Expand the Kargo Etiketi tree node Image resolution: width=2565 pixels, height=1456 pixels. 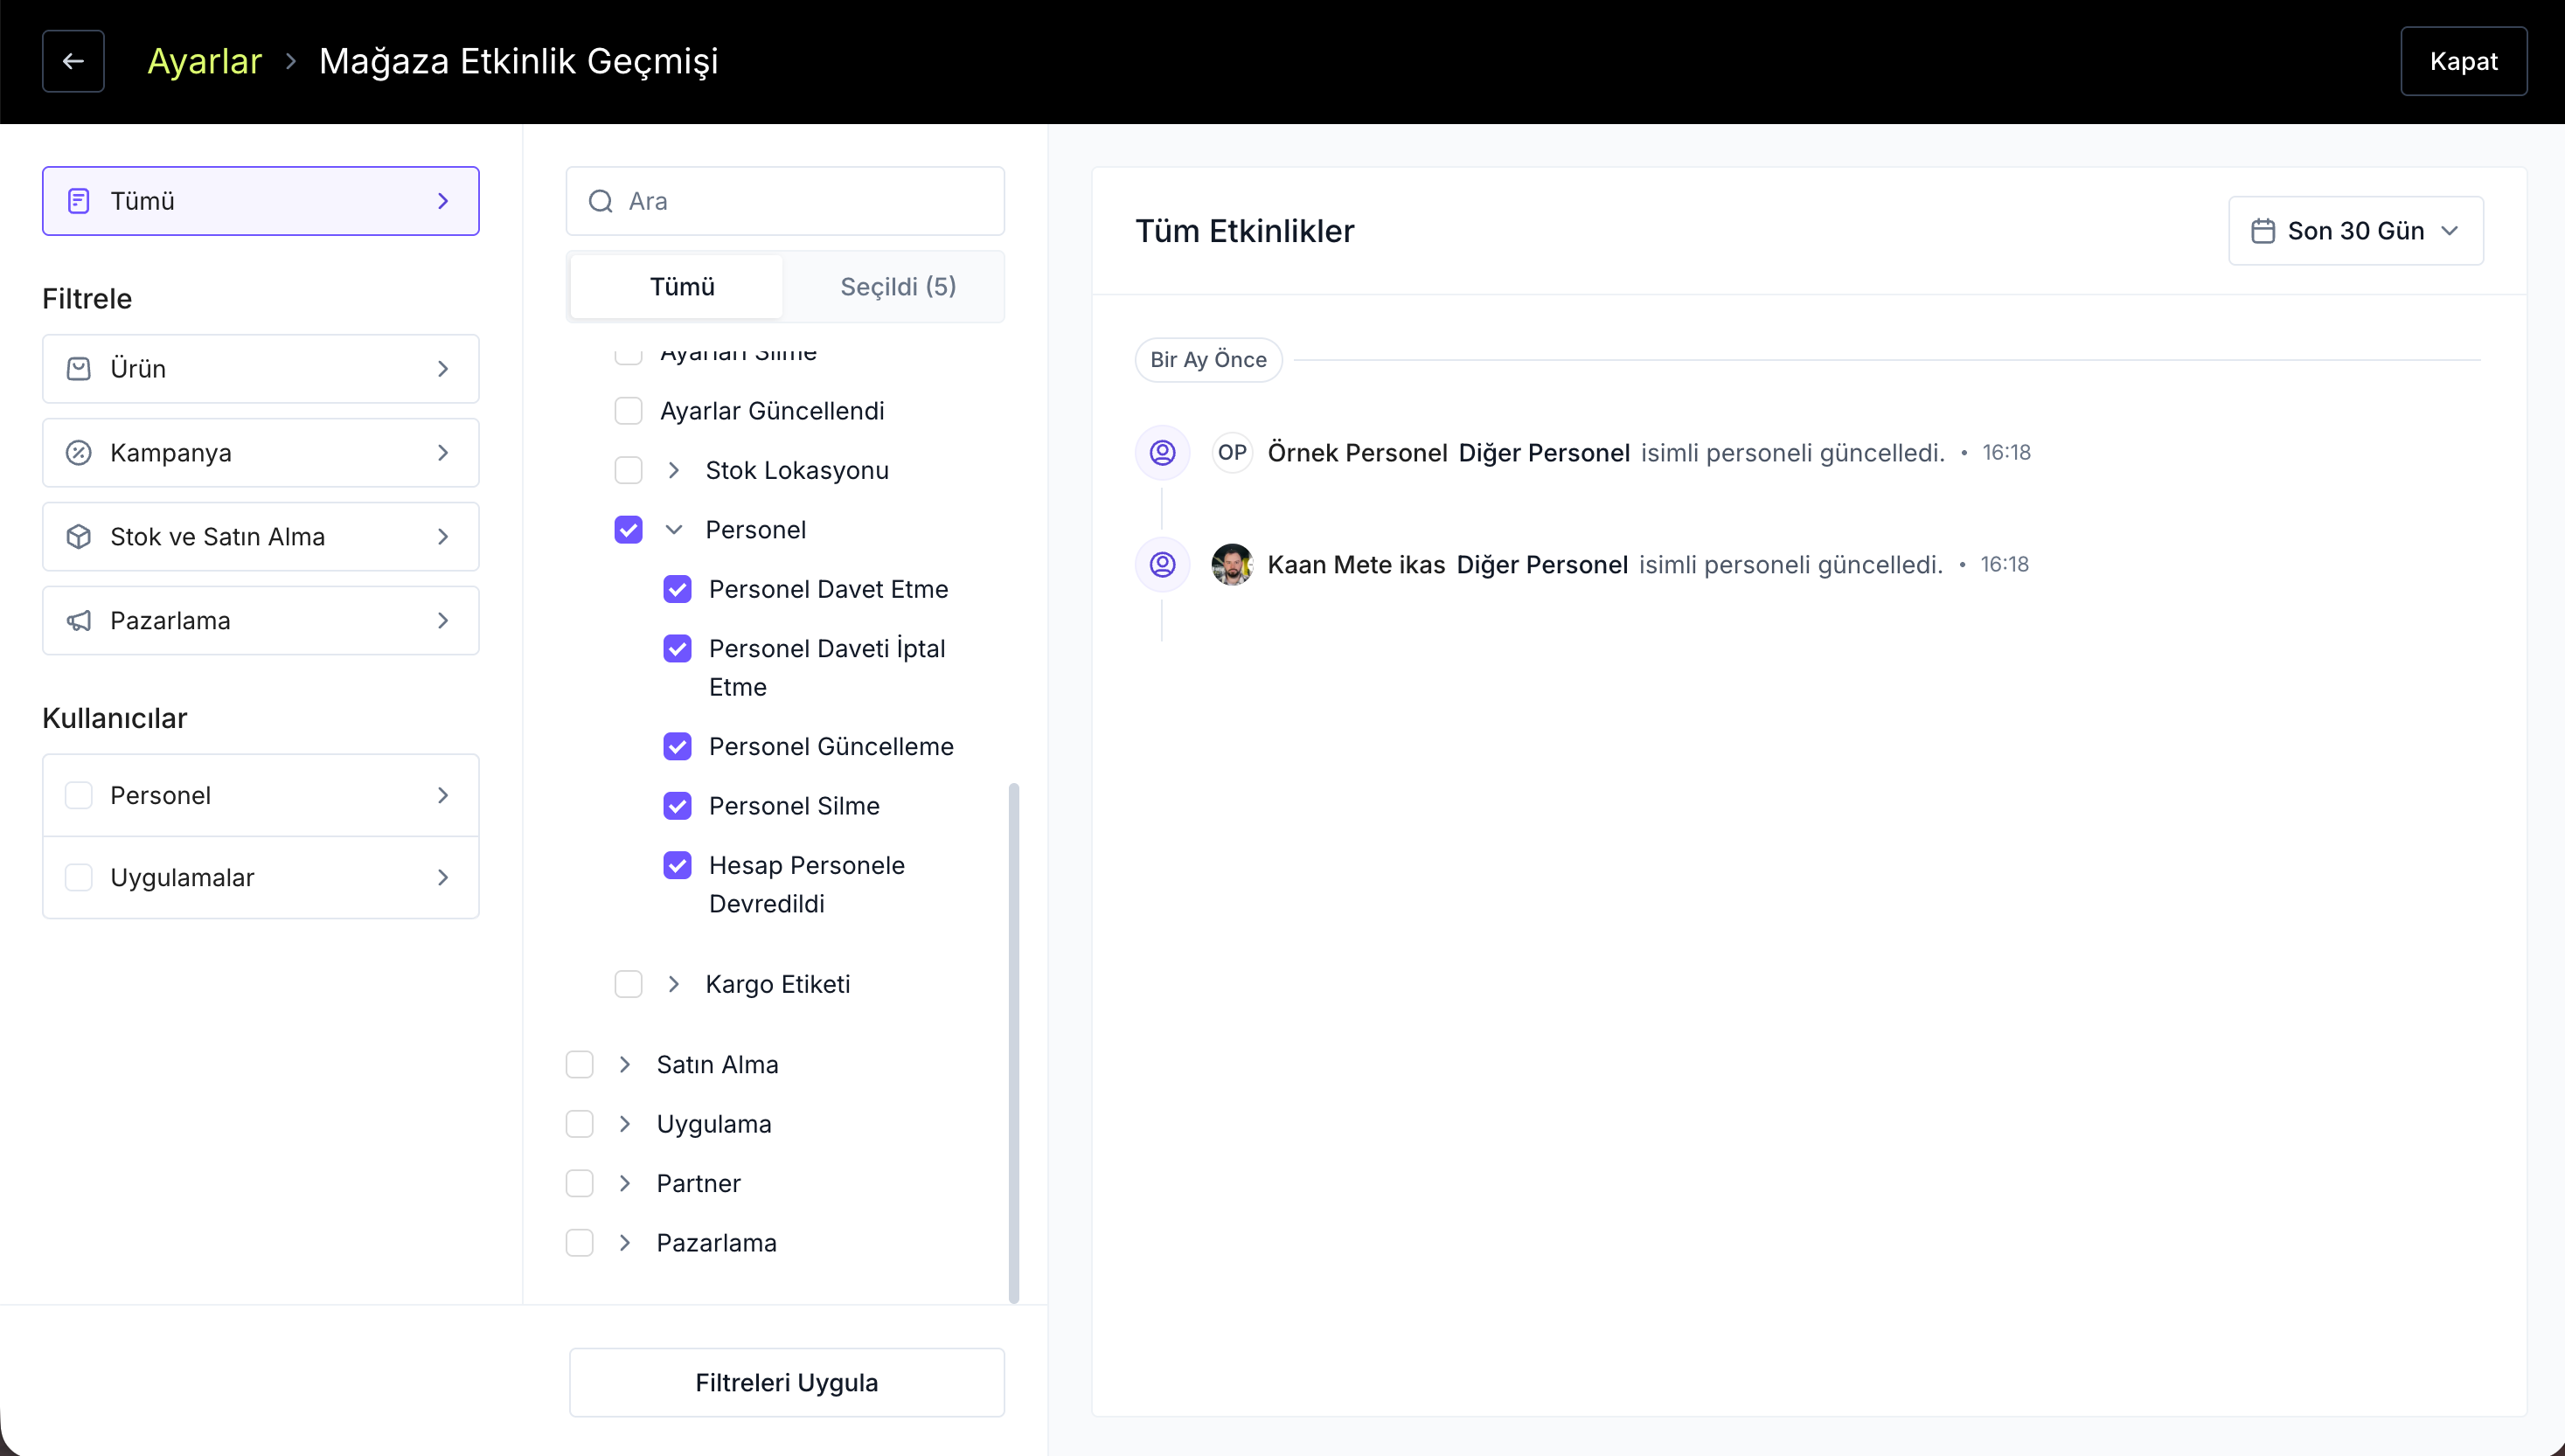[x=674, y=984]
